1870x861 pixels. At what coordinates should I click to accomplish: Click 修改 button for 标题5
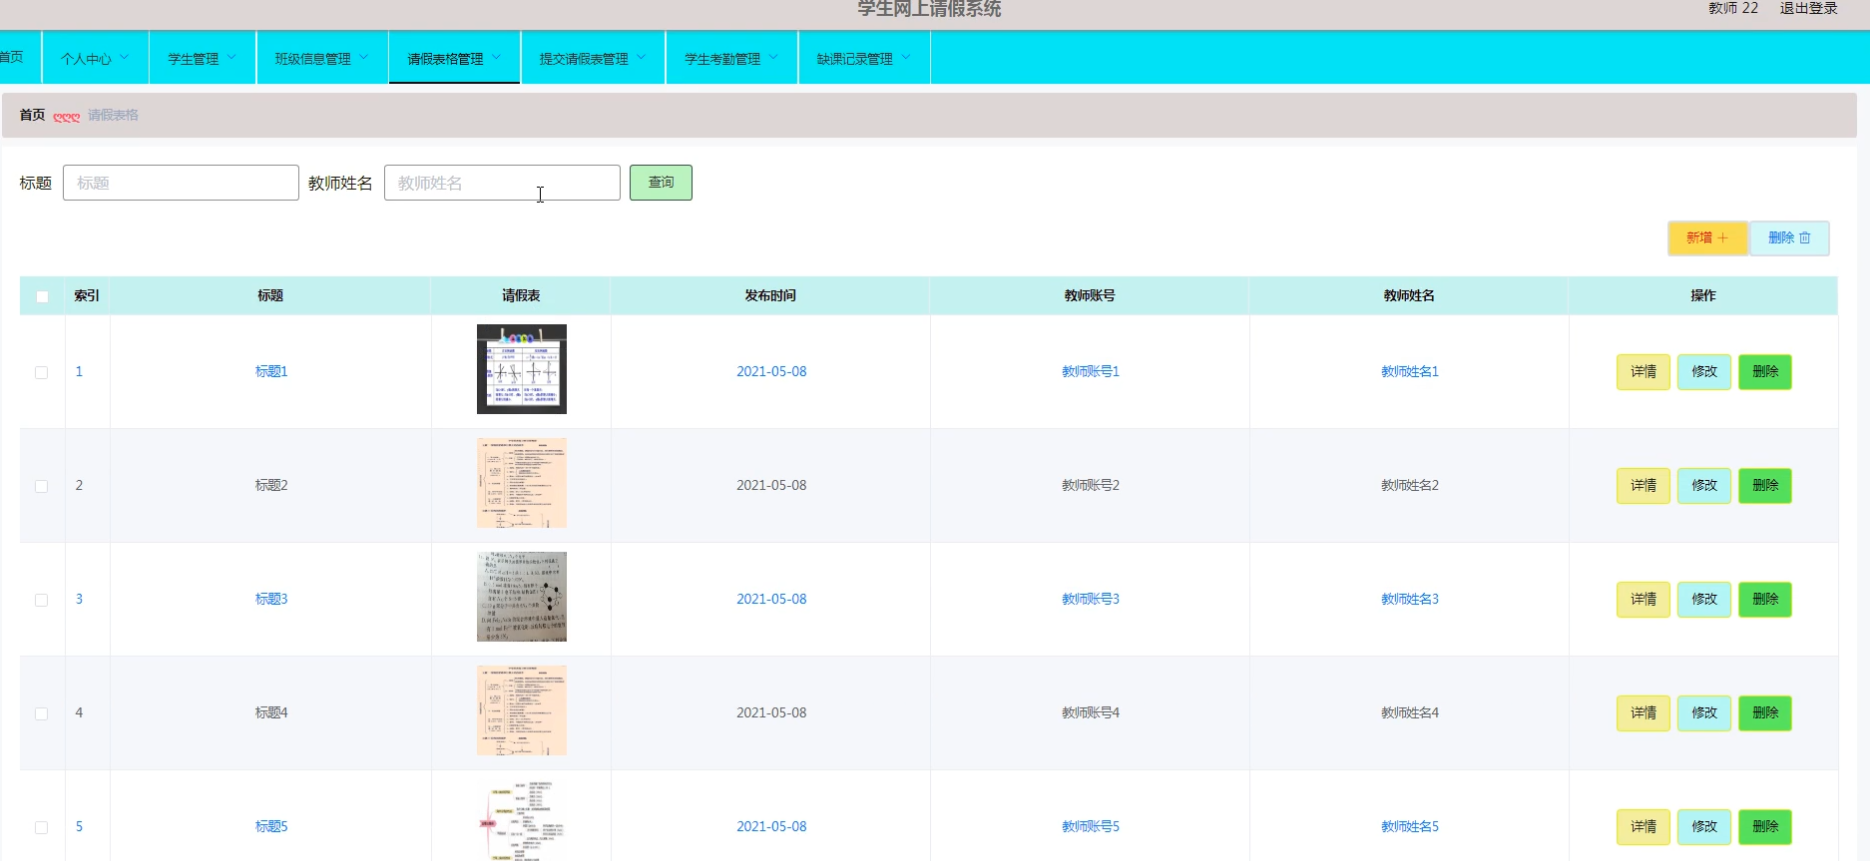coord(1704,827)
